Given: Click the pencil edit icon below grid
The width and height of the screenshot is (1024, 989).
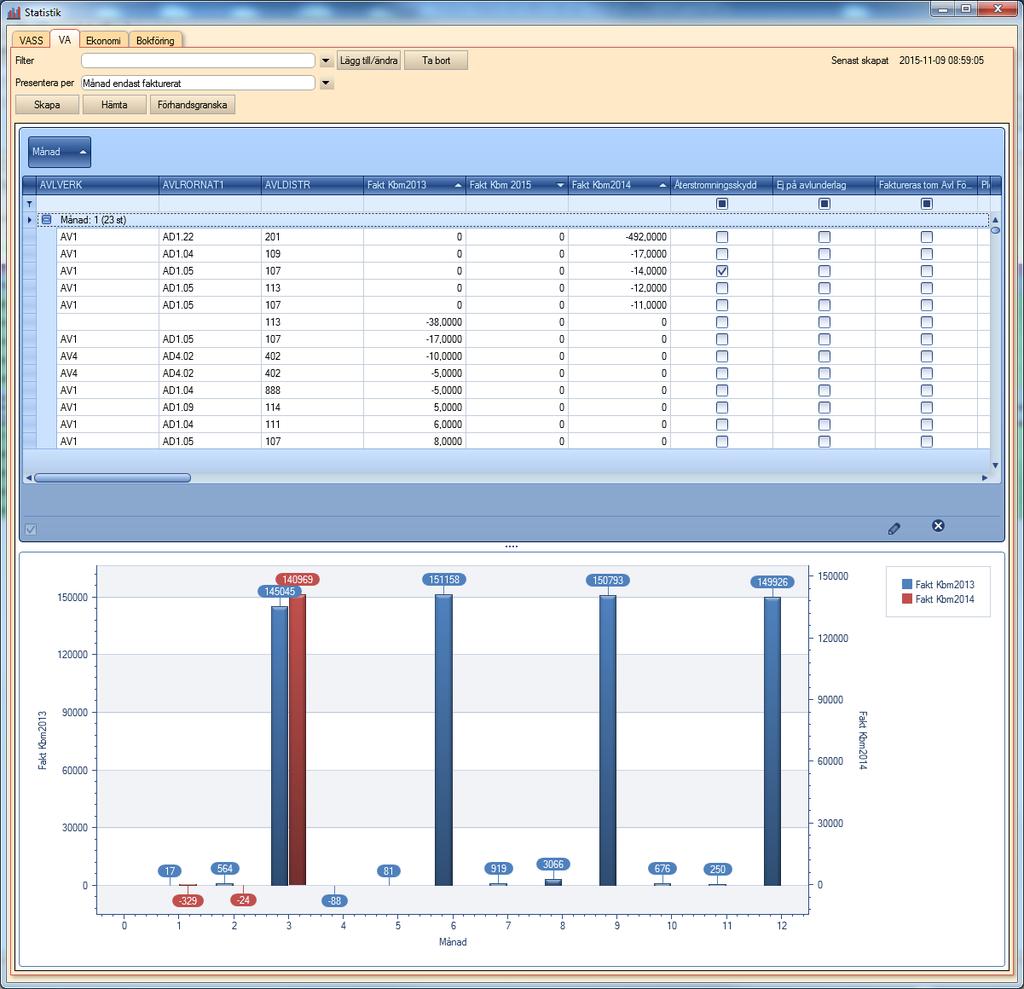Looking at the screenshot, I should pyautogui.click(x=894, y=528).
